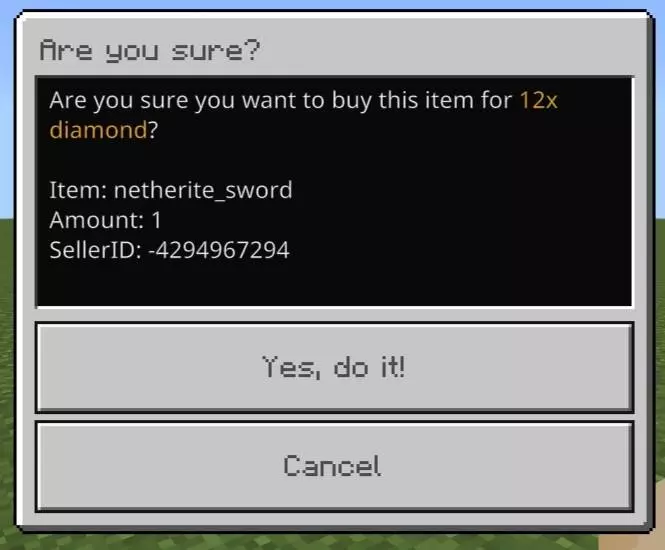Click the first line of the confirmation question
The image size is (665, 550).
(303, 101)
